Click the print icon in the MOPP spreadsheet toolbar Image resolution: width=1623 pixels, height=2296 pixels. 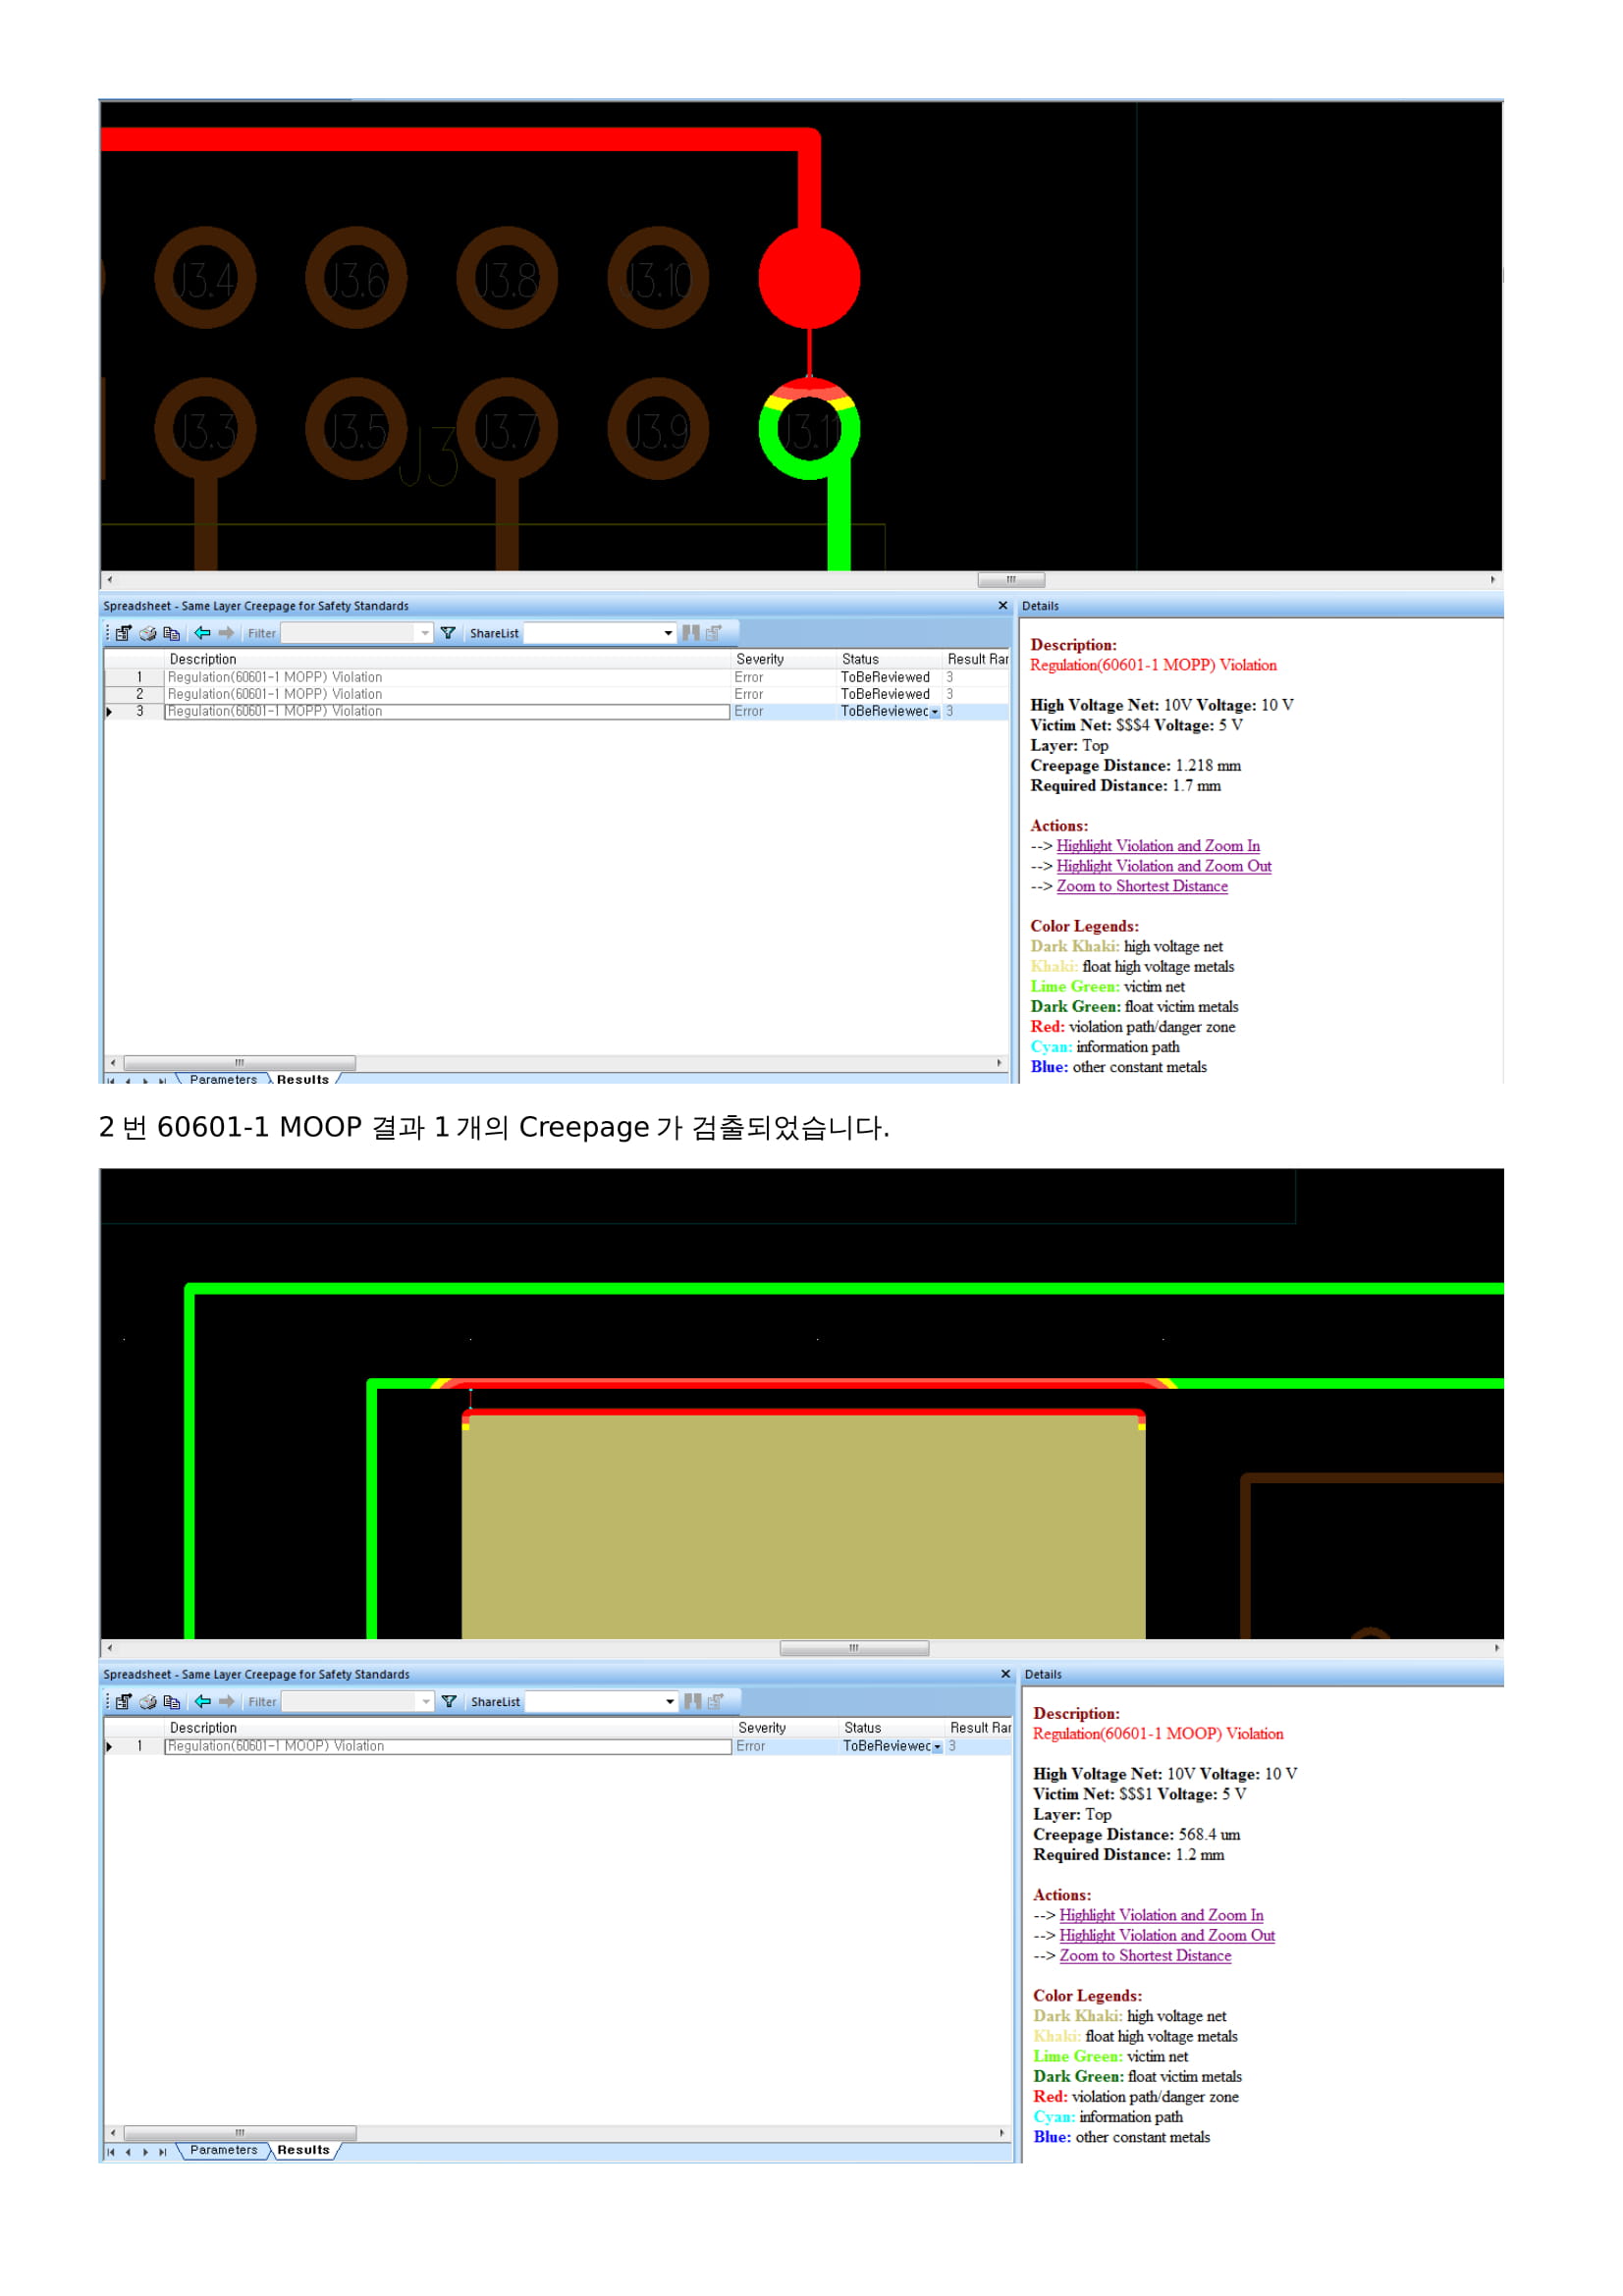coord(148,633)
